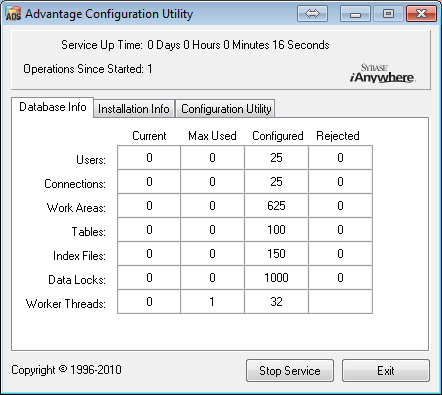Switch to the Database Info tab
The width and height of the screenshot is (442, 395).
click(x=53, y=107)
